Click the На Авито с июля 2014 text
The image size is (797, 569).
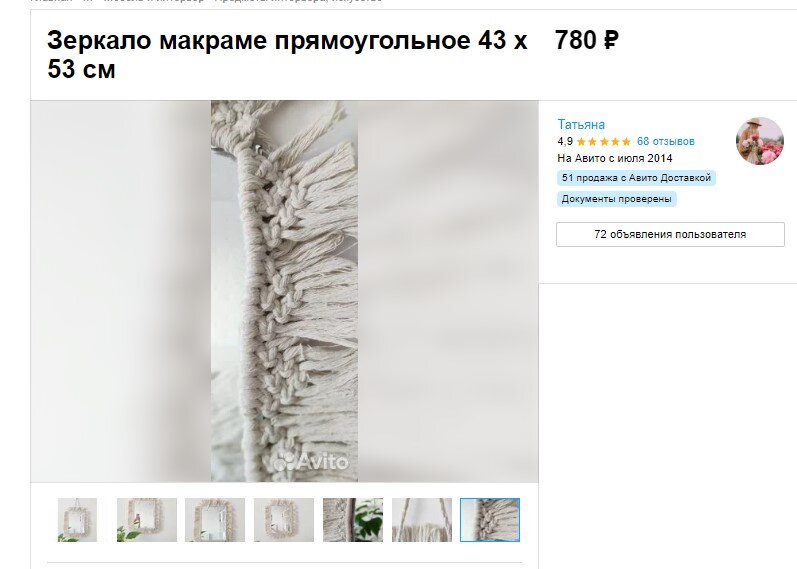tap(615, 158)
